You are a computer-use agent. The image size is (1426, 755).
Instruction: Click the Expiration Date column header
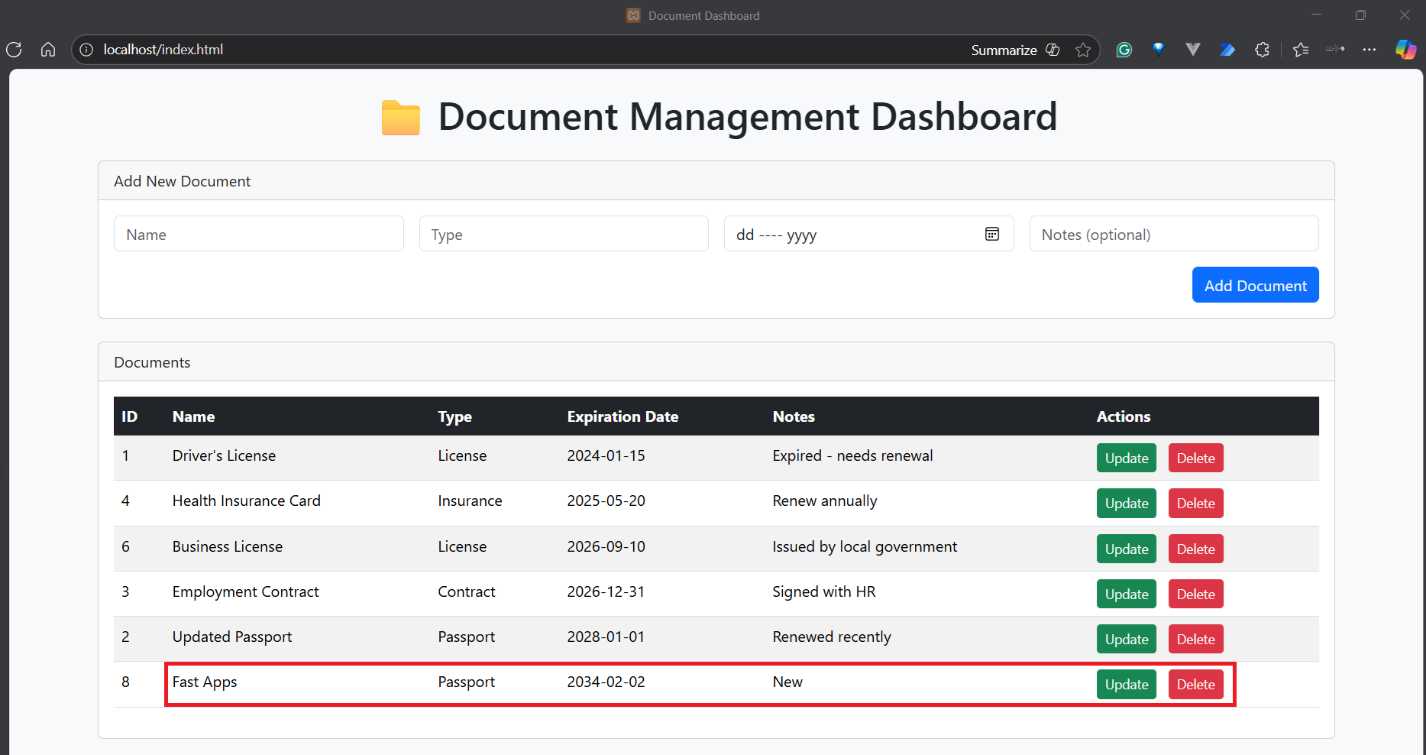623,417
